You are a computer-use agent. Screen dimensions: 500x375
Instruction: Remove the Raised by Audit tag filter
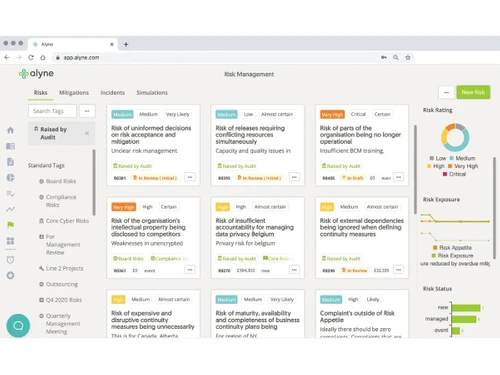(87, 133)
